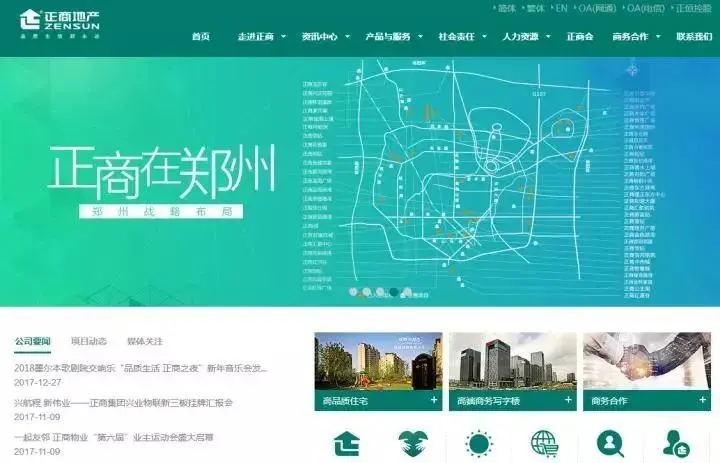Open news about 2018墨尔本歌剧院交响乐 concert
This screenshot has height=463, width=720.
tap(141, 368)
